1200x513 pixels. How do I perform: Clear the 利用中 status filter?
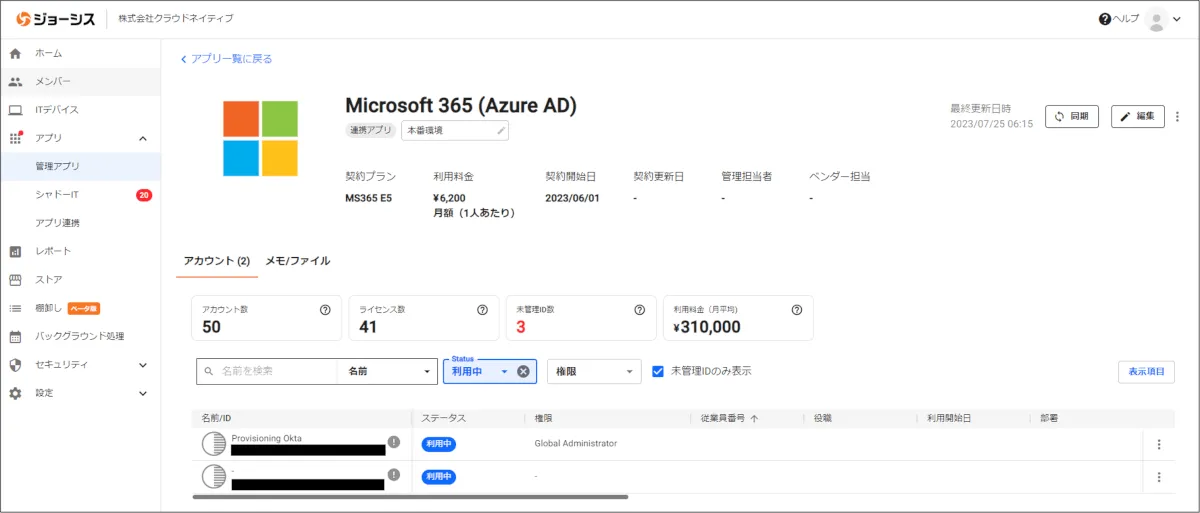tap(523, 372)
